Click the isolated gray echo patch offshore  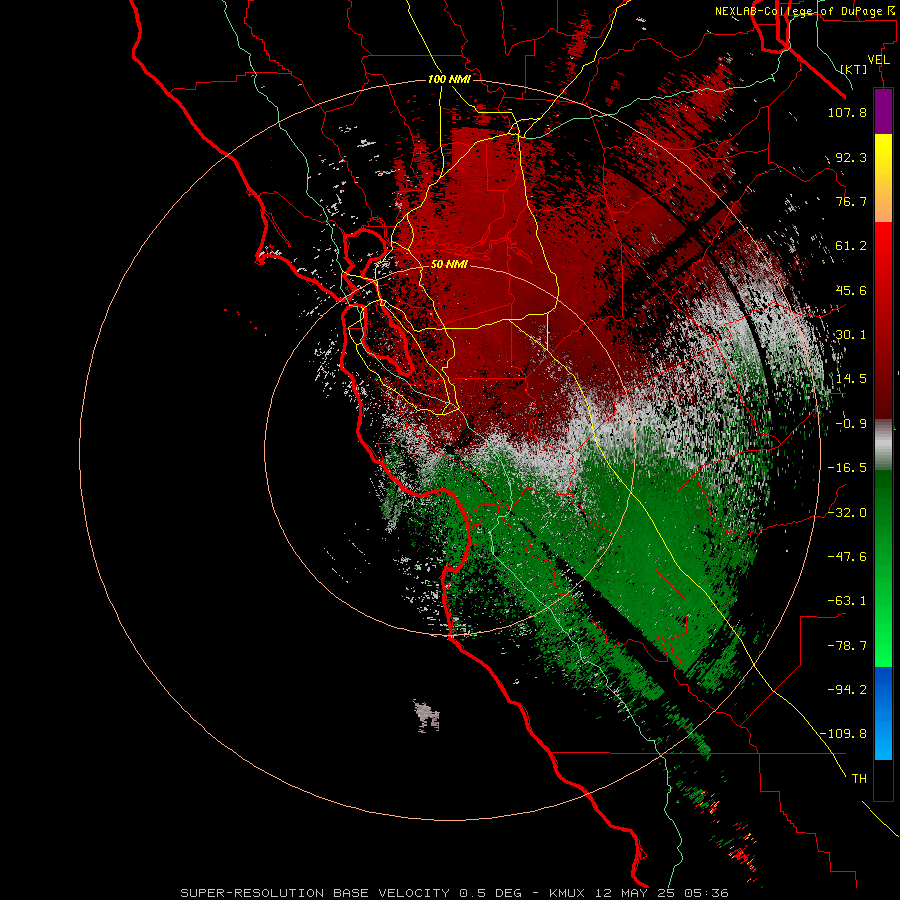(427, 716)
